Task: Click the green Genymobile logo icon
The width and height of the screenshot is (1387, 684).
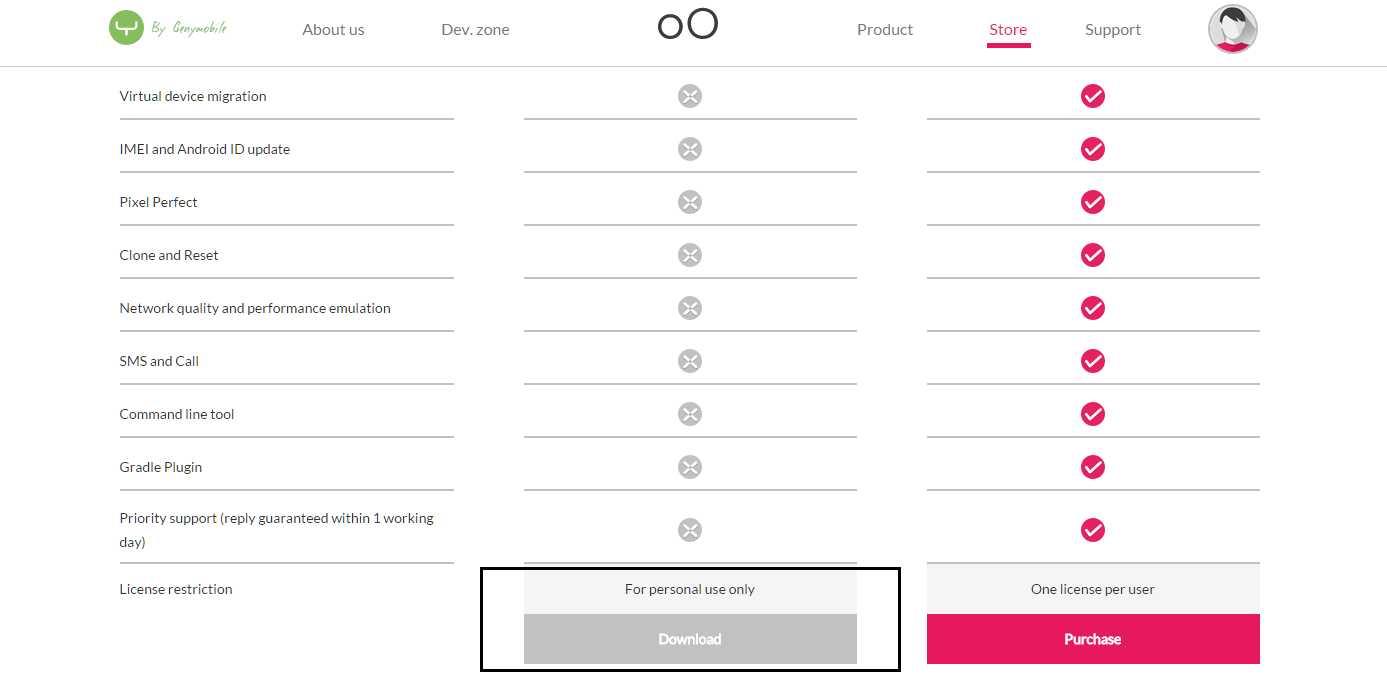Action: coord(126,27)
